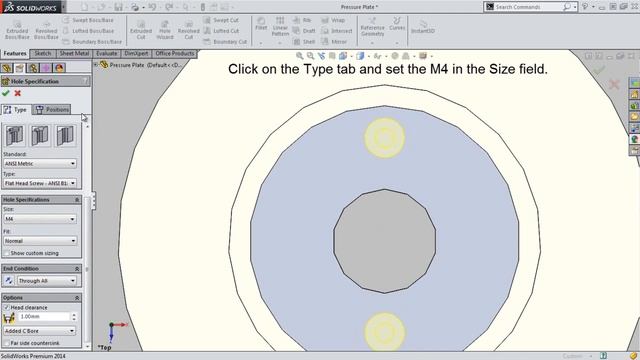Open the PropertyManager tab icon
Screen dimensions: 640x360
click(x=20, y=68)
